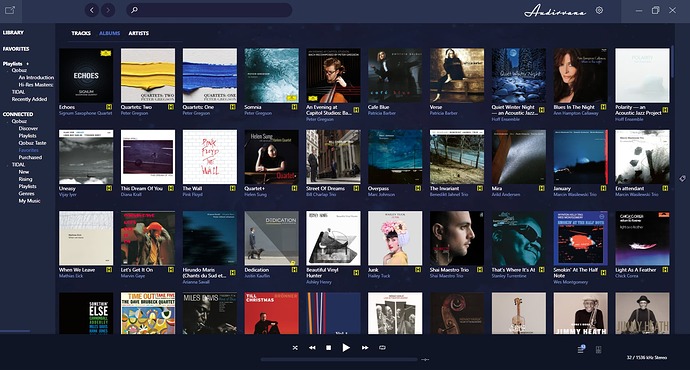Open the Echoes album cover

(86, 75)
